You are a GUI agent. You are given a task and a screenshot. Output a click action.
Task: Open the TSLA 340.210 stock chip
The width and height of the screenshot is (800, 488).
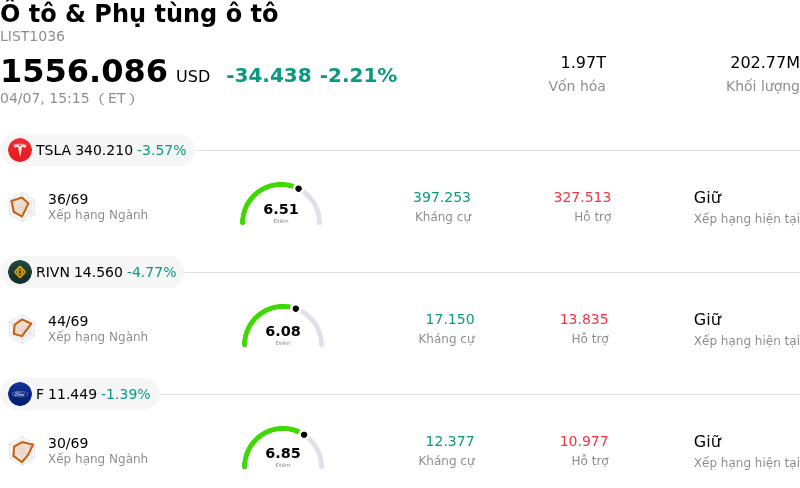tap(98, 150)
